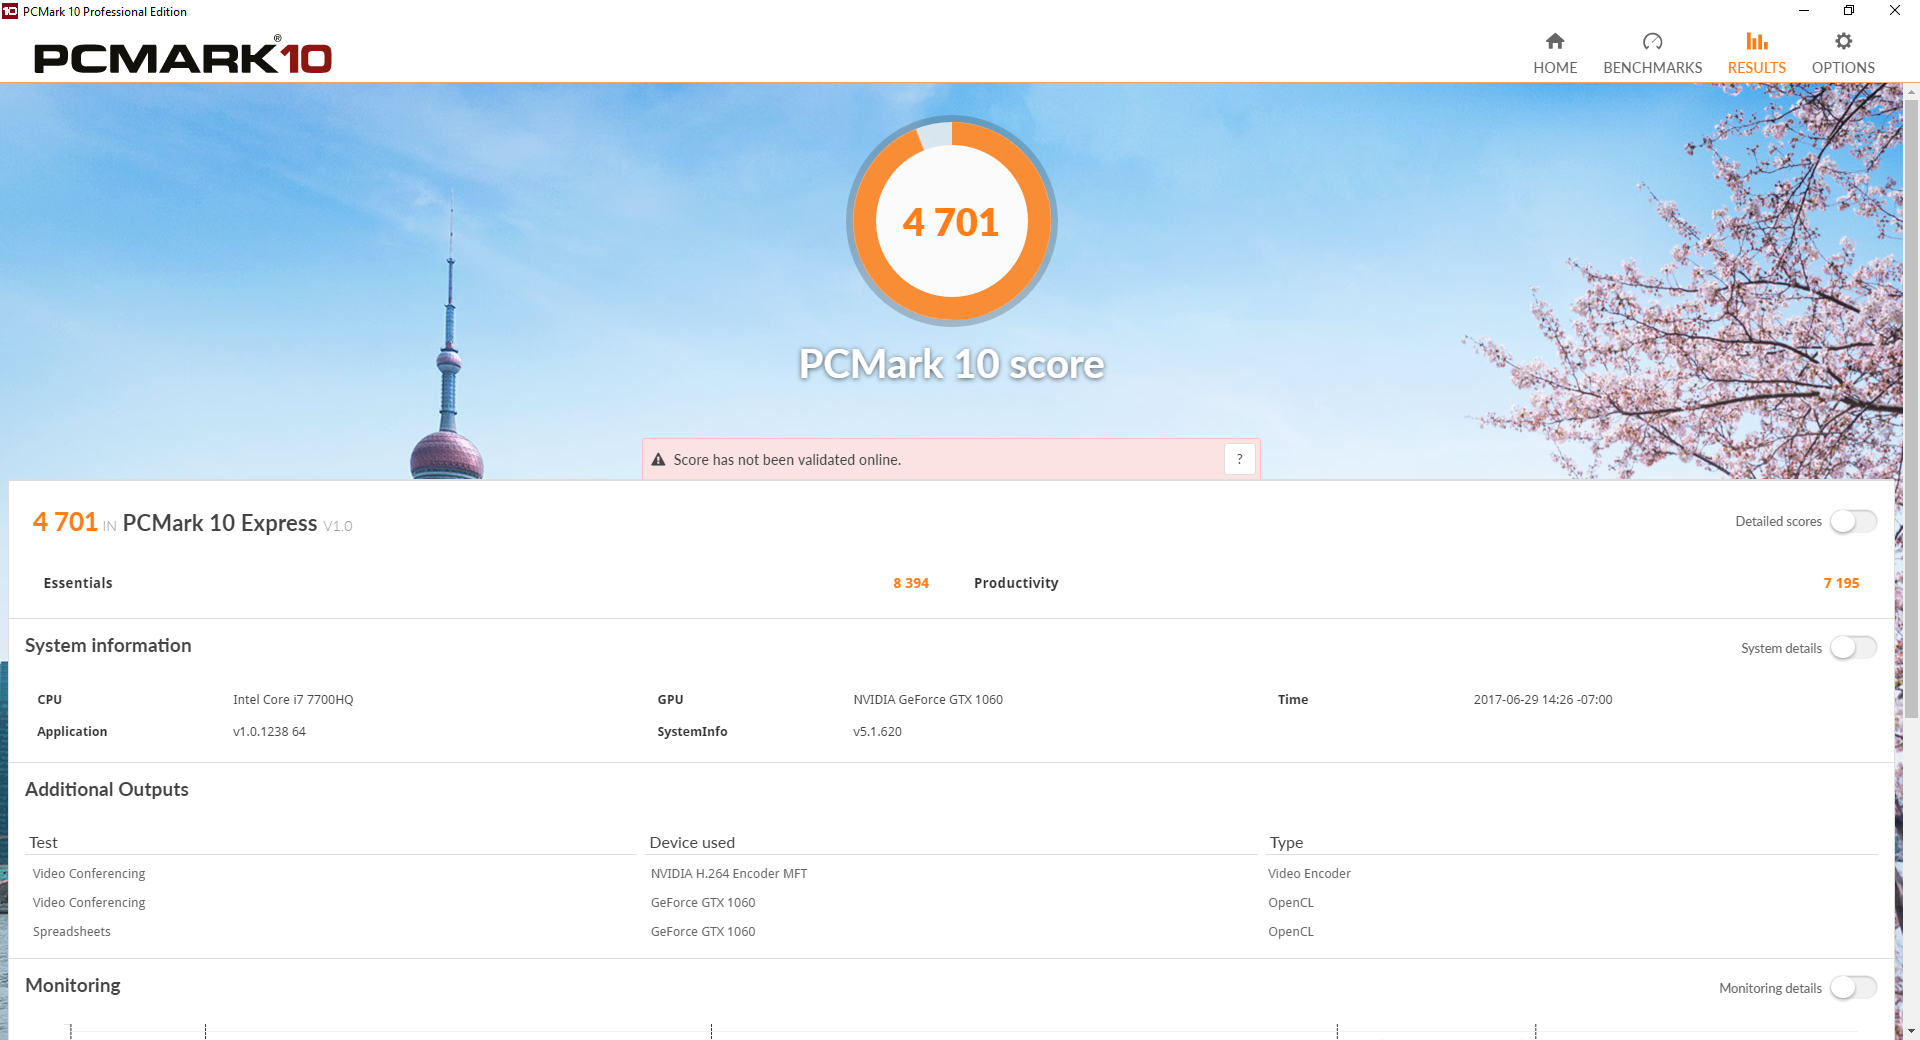Switch to the RESULTS tab

tap(1757, 54)
